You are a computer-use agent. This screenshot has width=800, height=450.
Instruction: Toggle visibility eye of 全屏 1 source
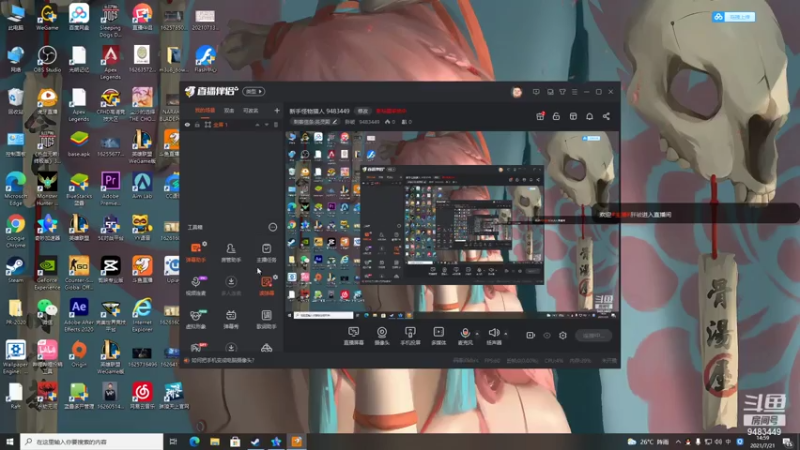point(187,124)
